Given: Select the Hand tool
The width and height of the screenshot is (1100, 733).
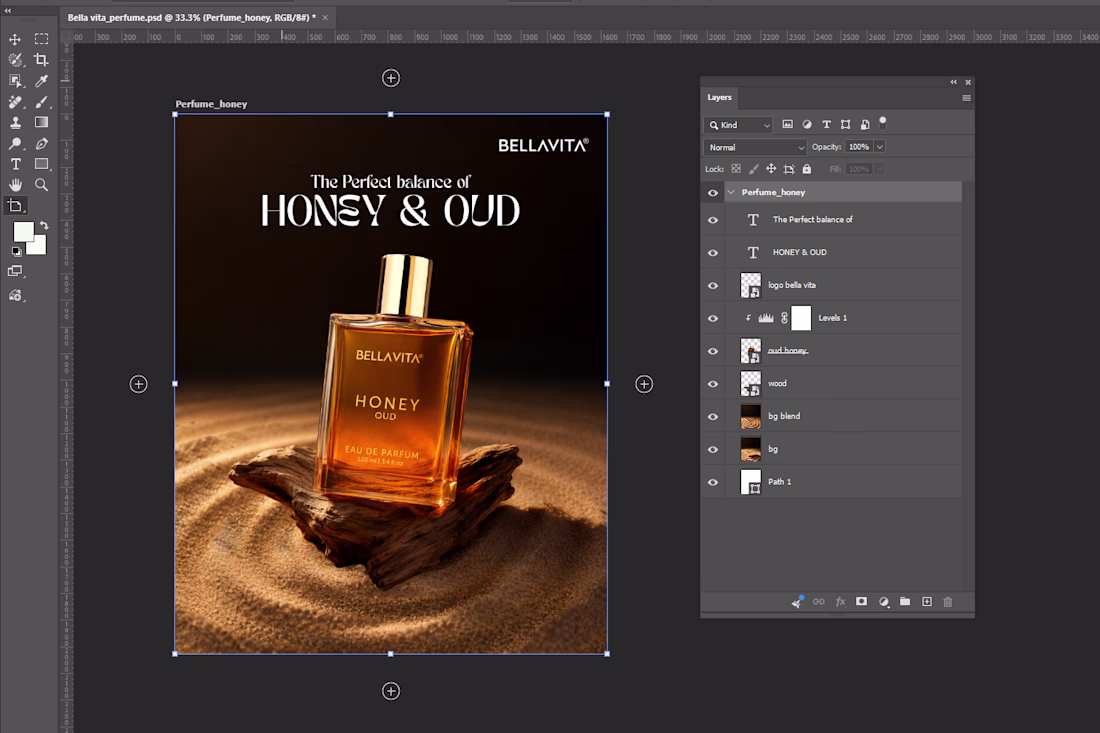Looking at the screenshot, I should (15, 185).
